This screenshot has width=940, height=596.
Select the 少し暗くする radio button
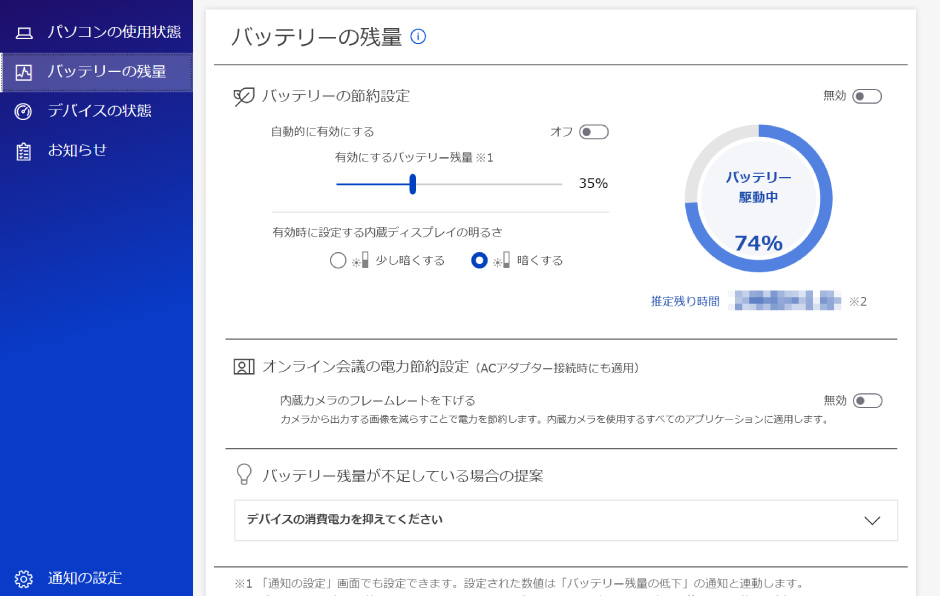point(338,261)
